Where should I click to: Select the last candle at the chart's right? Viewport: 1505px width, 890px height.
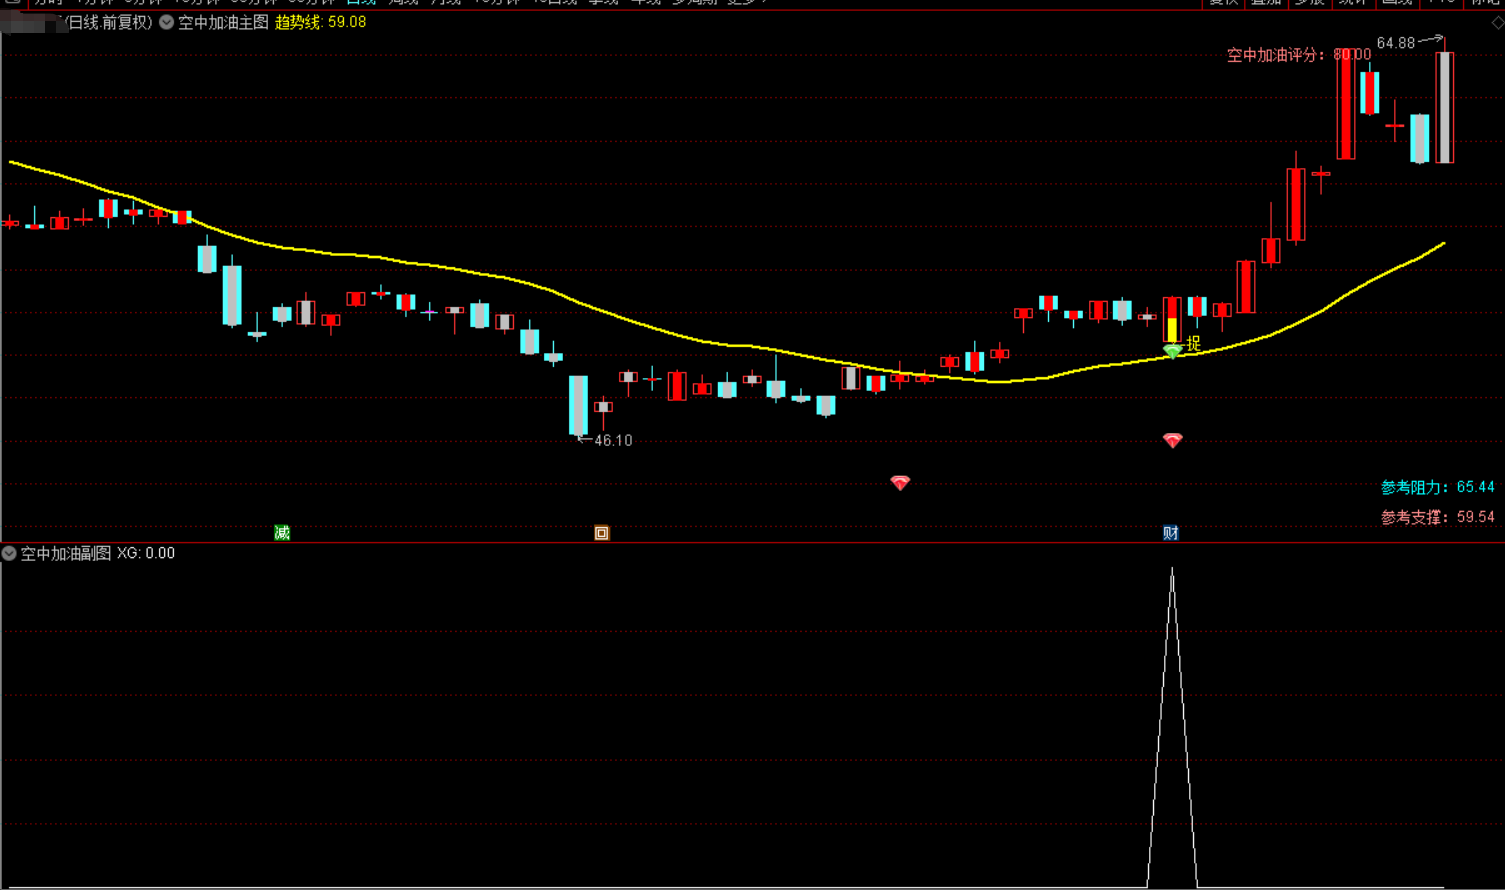point(1444,107)
